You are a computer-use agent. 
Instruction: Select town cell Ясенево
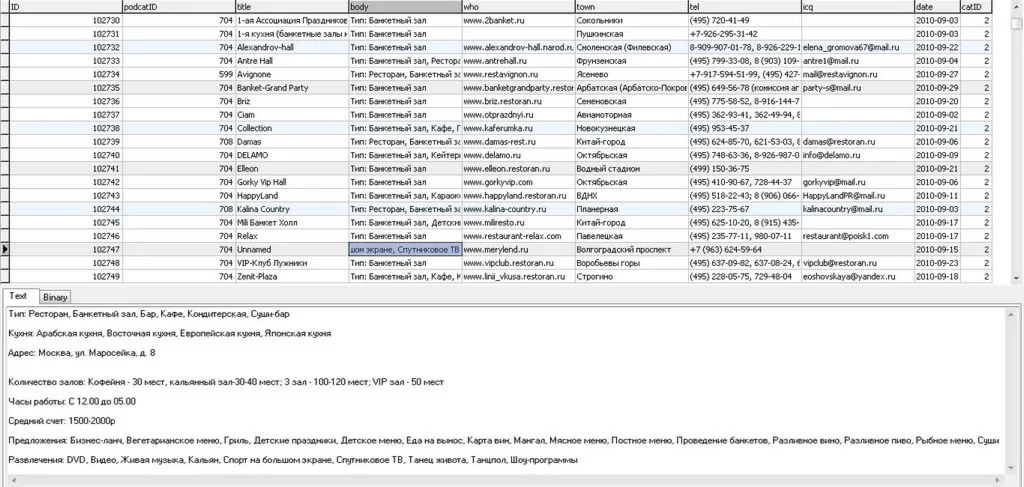632,74
